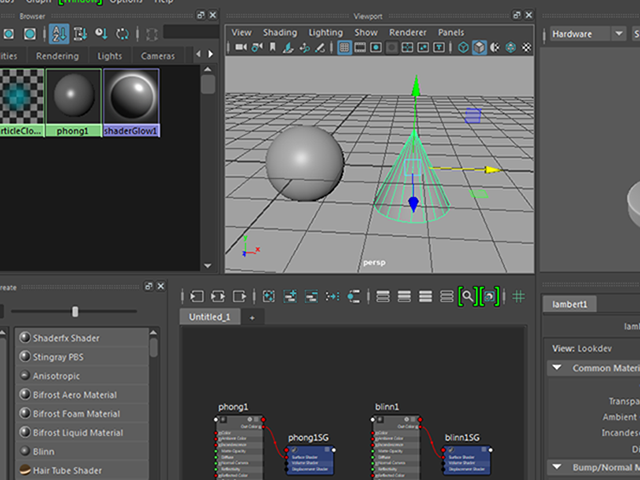Enable wireframe cube shading icon
640x480 pixels.
click(x=463, y=47)
